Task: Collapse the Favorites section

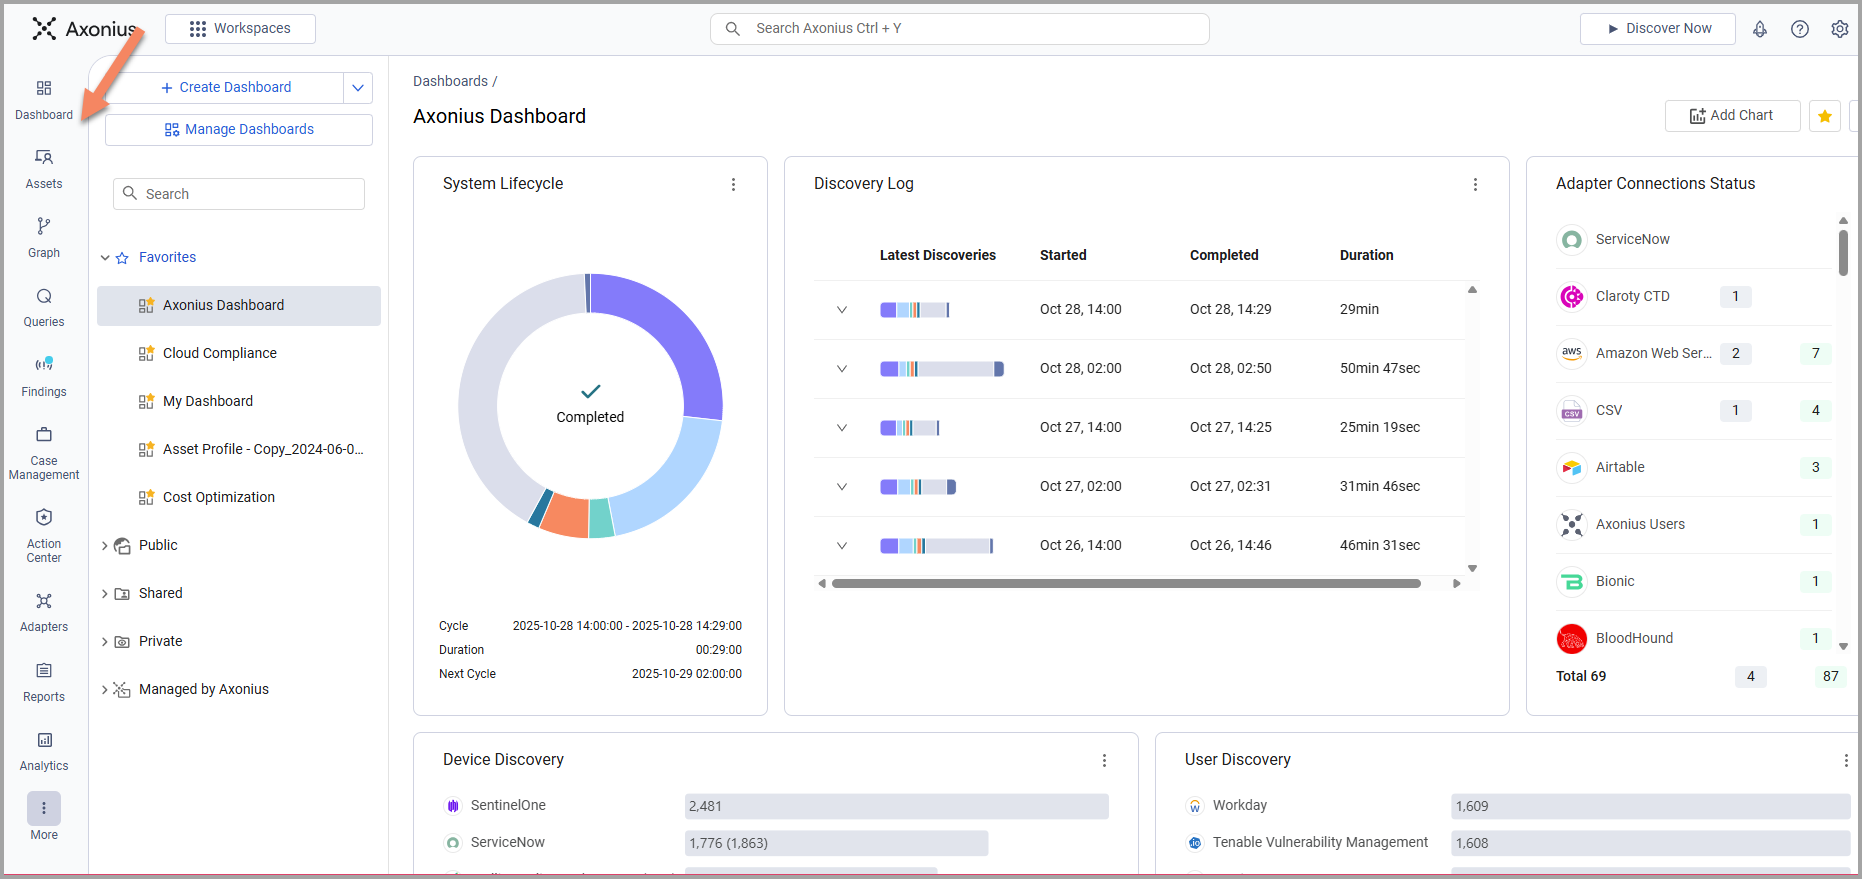Action: pos(105,258)
